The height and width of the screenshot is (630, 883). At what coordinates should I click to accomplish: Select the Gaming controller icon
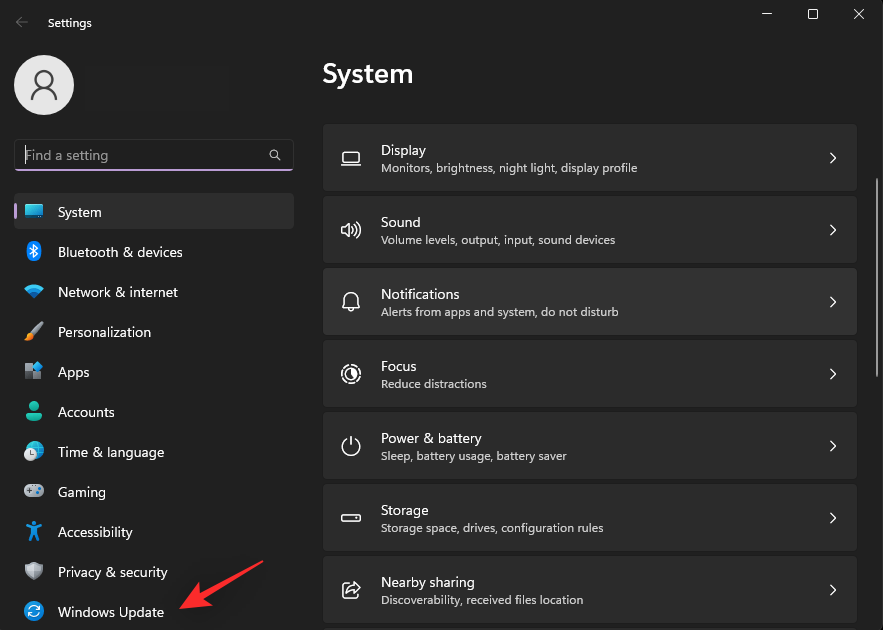33,492
